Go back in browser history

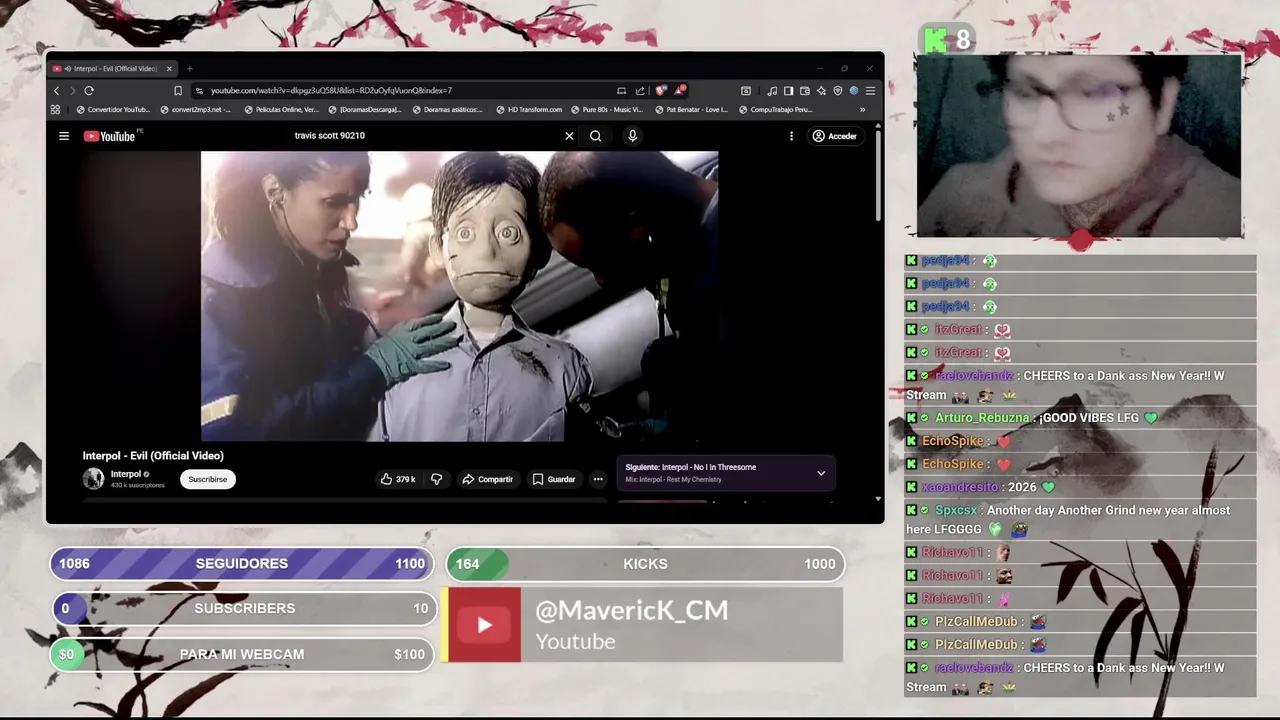point(56,90)
